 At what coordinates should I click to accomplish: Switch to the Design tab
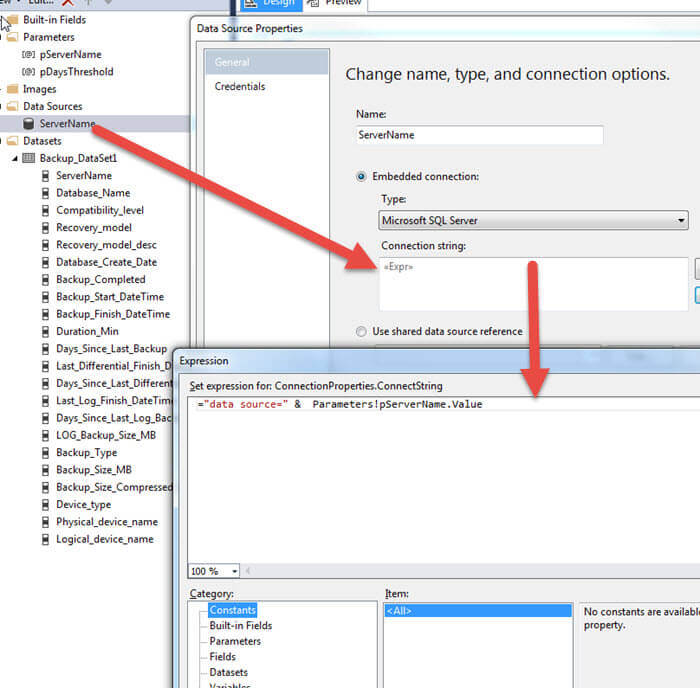coord(270,4)
